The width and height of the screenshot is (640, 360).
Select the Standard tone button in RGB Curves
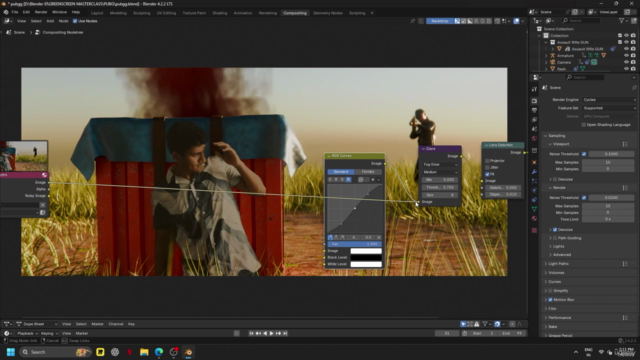[x=341, y=172]
